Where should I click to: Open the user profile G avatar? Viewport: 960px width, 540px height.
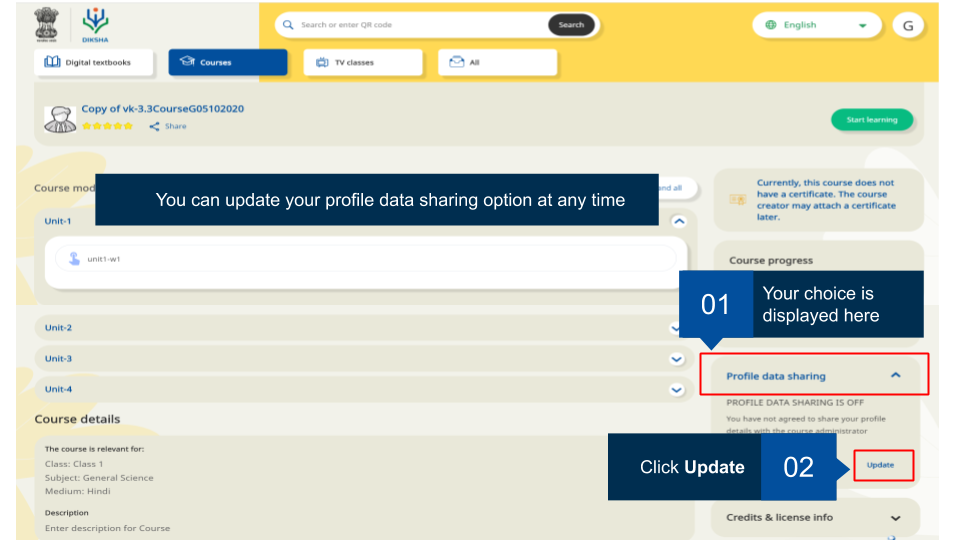pos(908,26)
